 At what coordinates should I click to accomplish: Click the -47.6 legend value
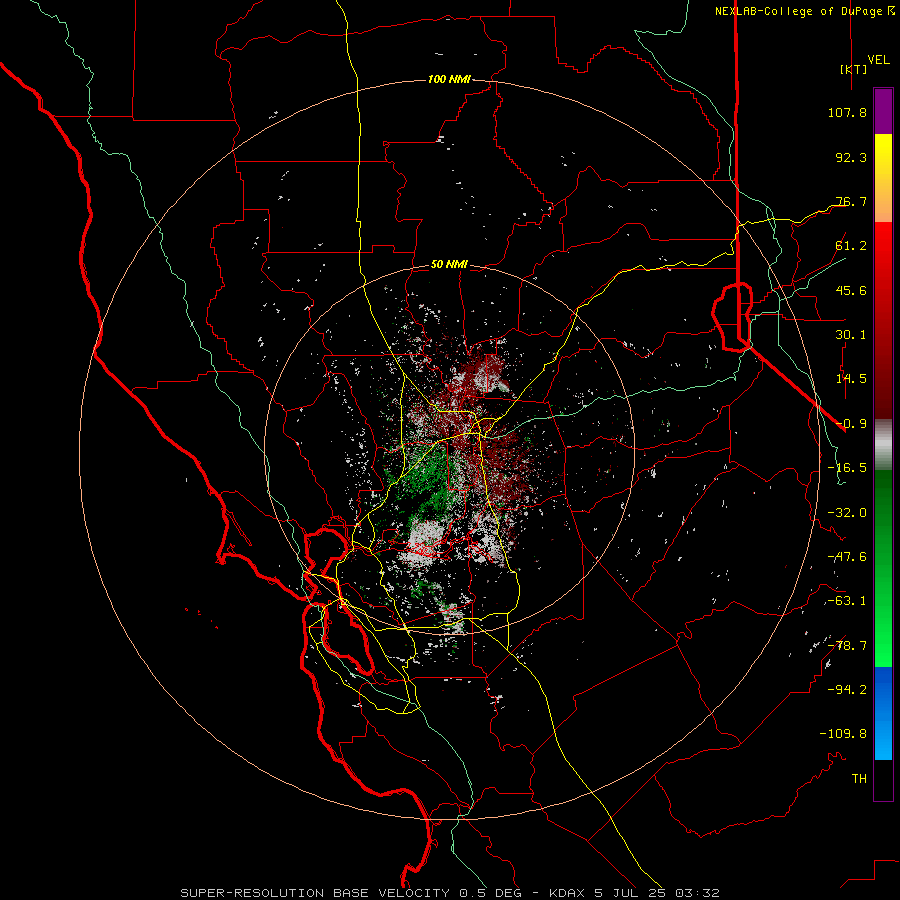[x=847, y=557]
